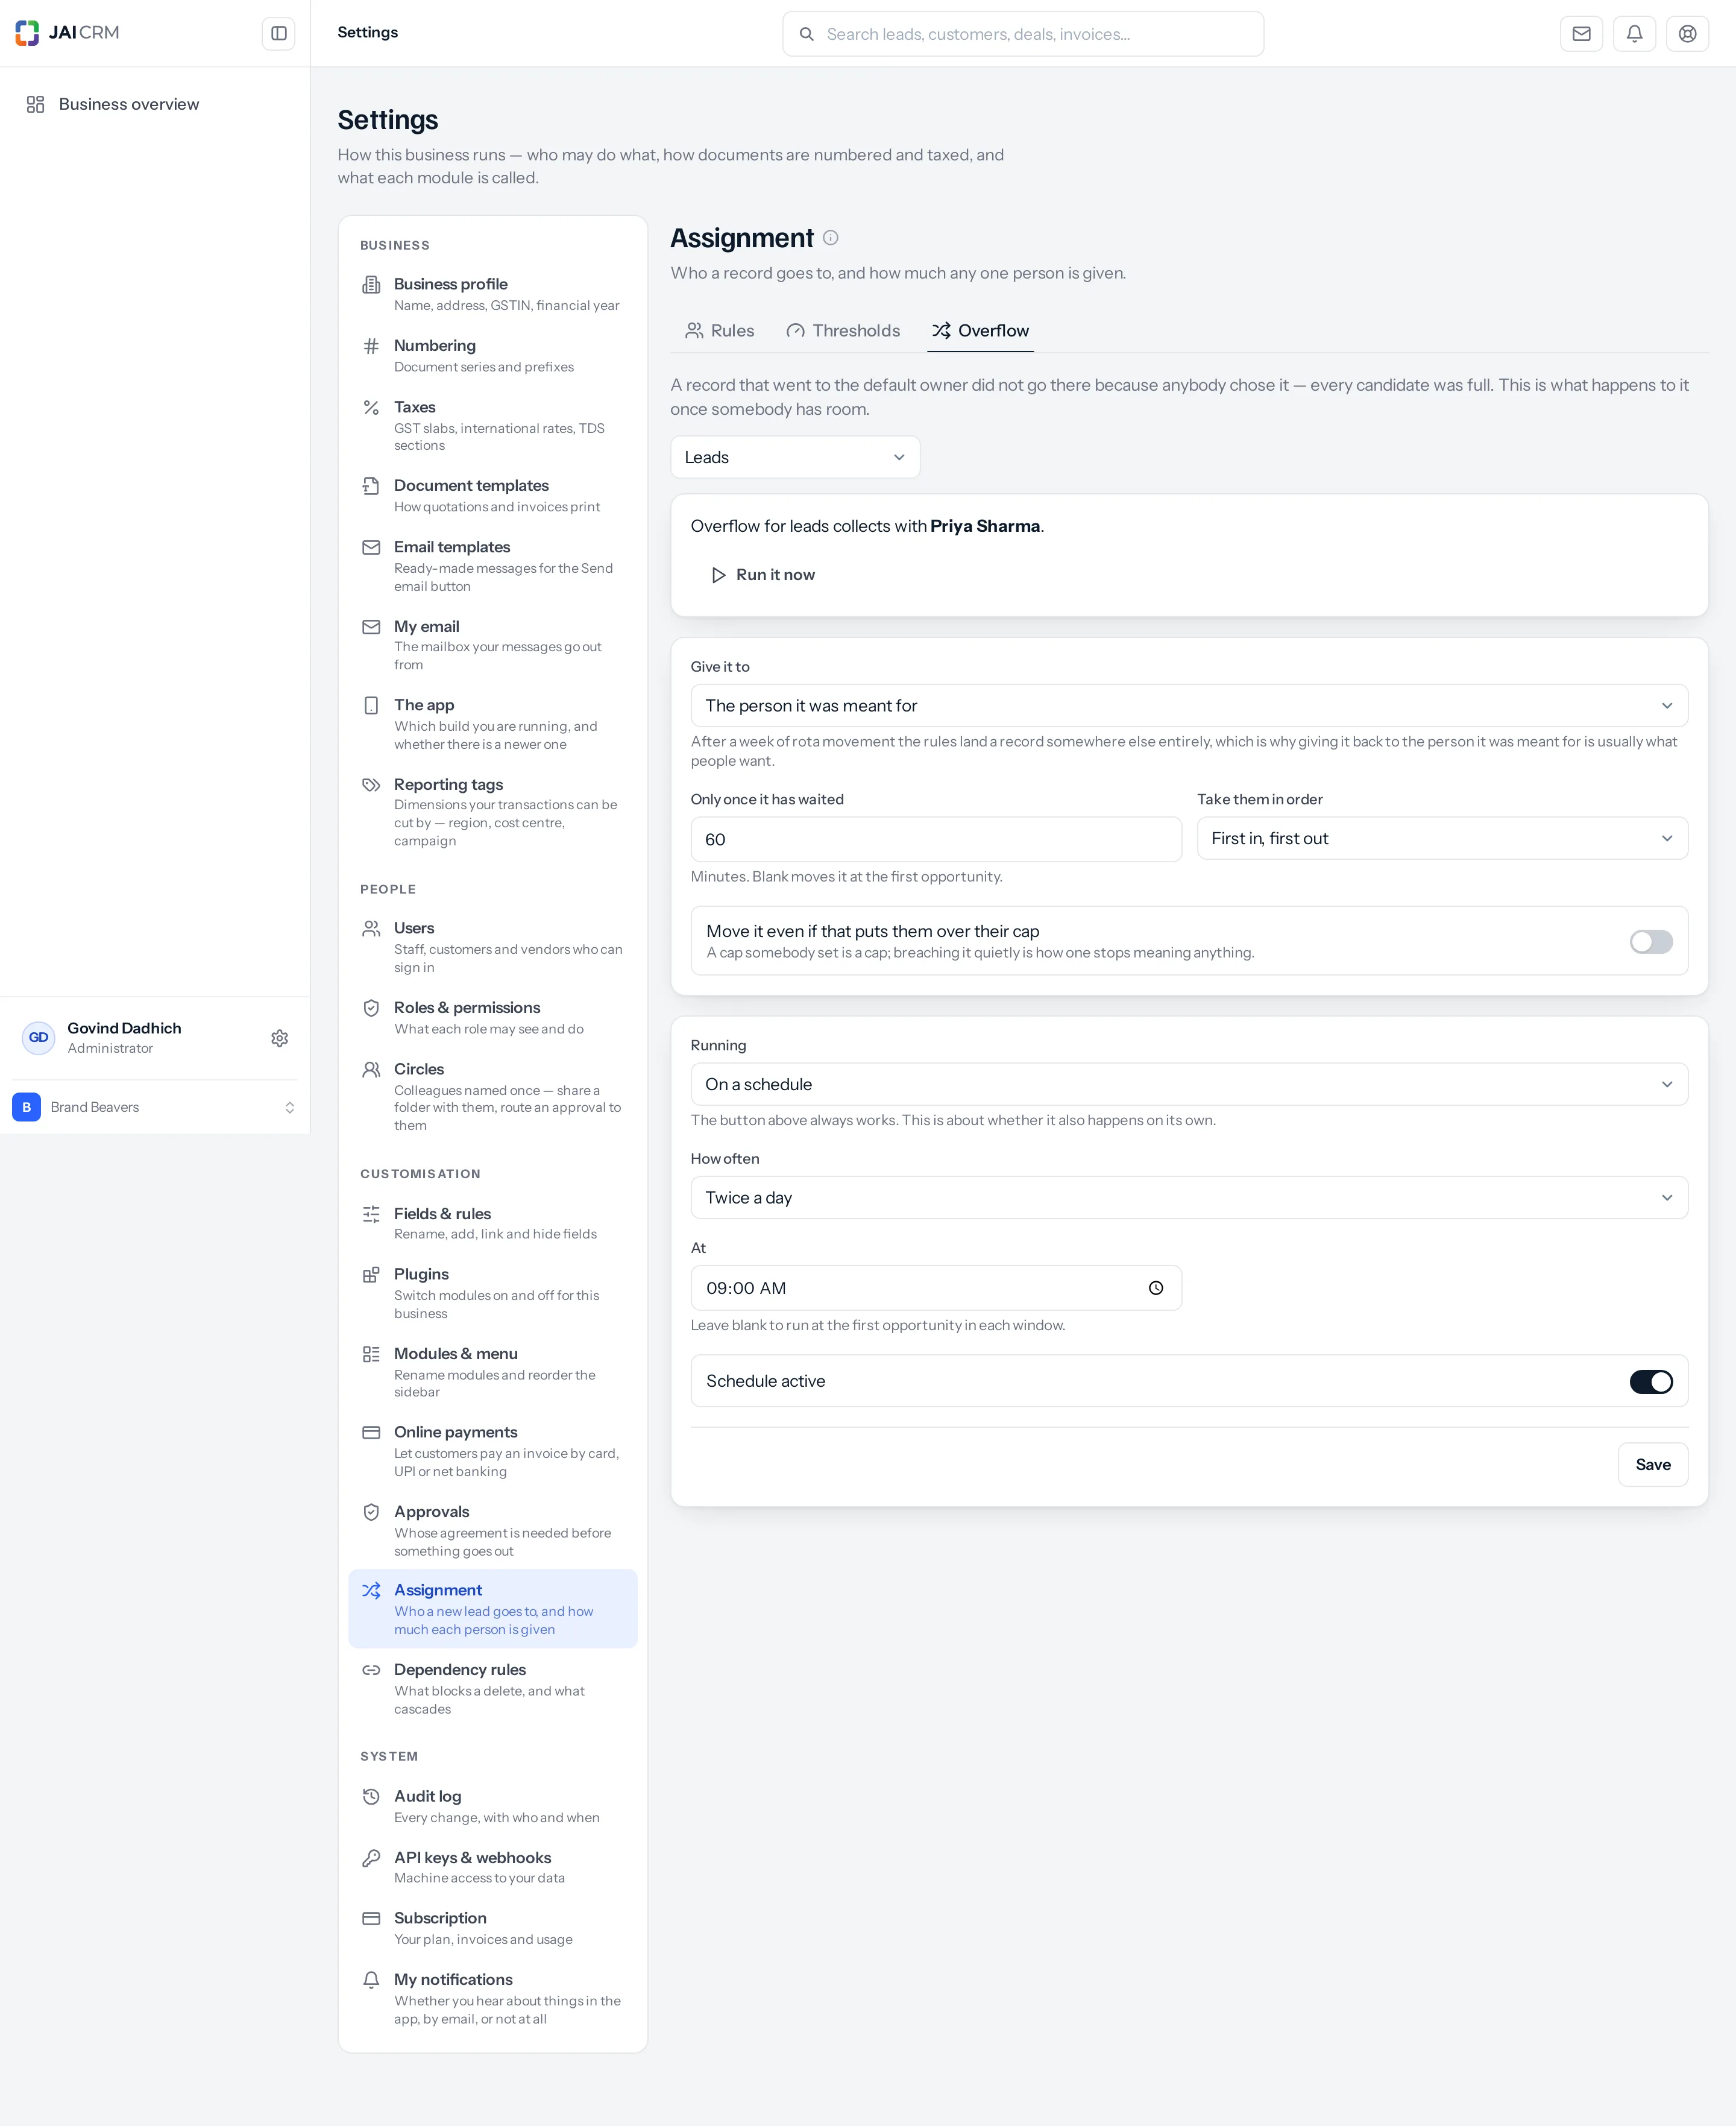Open Email templates settings
Screen dimensions: 1736x2126
point(493,566)
